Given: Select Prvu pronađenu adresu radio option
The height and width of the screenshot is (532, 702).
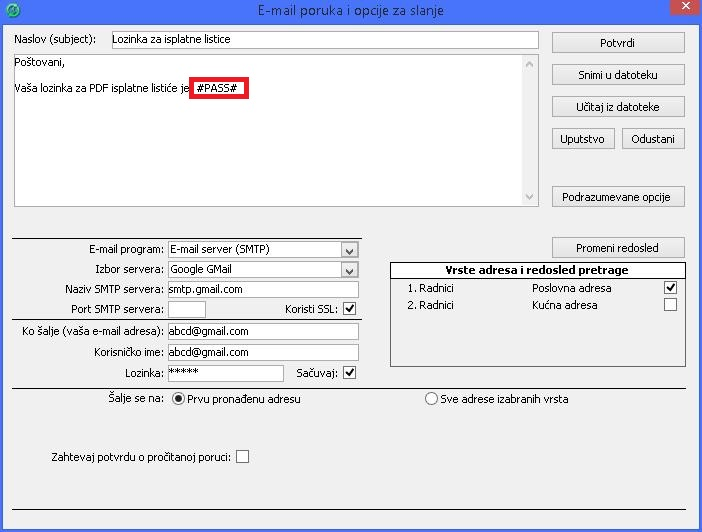Looking at the screenshot, I should click(179, 399).
